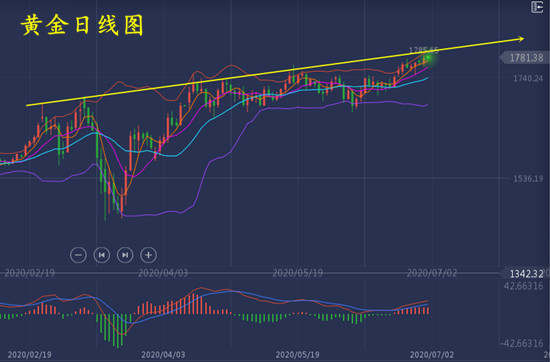
Task: Click bottom axis date 2020/02/19
Action: point(29,355)
